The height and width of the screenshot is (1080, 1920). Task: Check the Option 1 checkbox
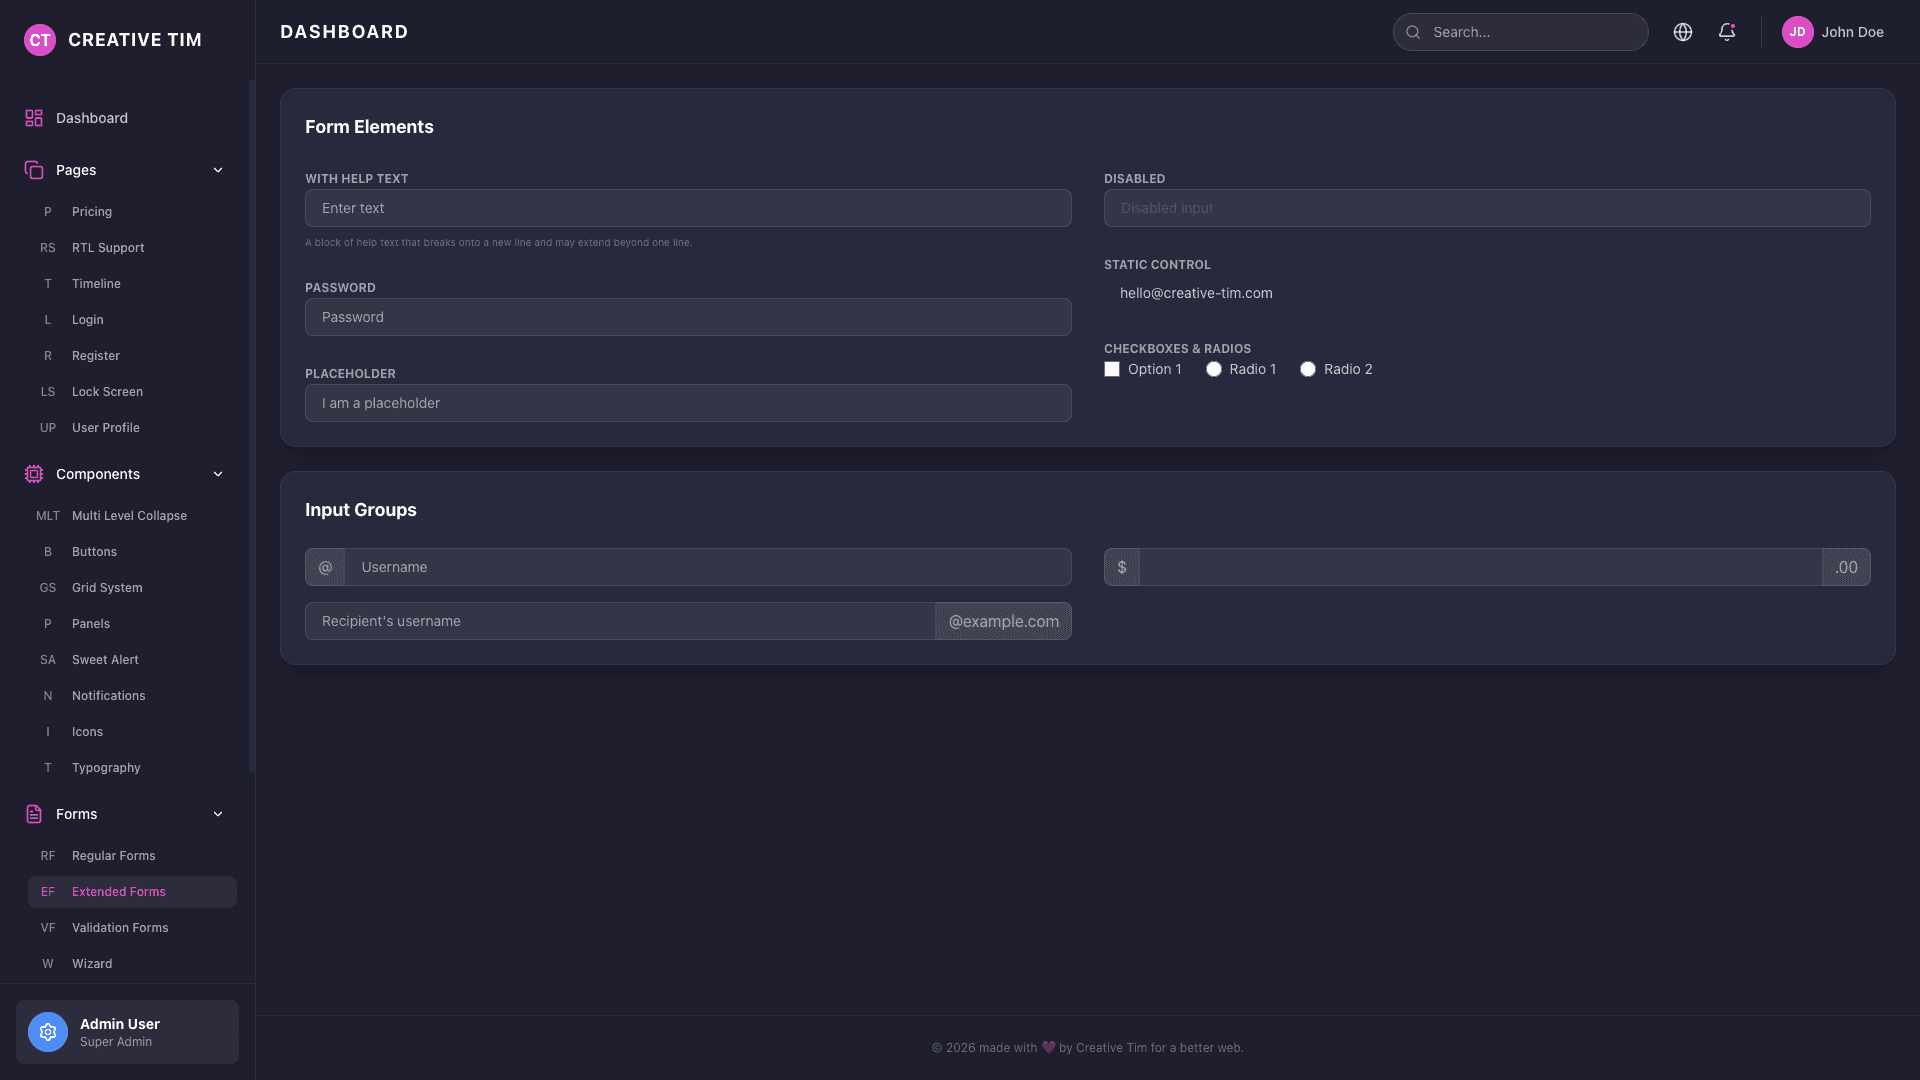tap(1111, 369)
